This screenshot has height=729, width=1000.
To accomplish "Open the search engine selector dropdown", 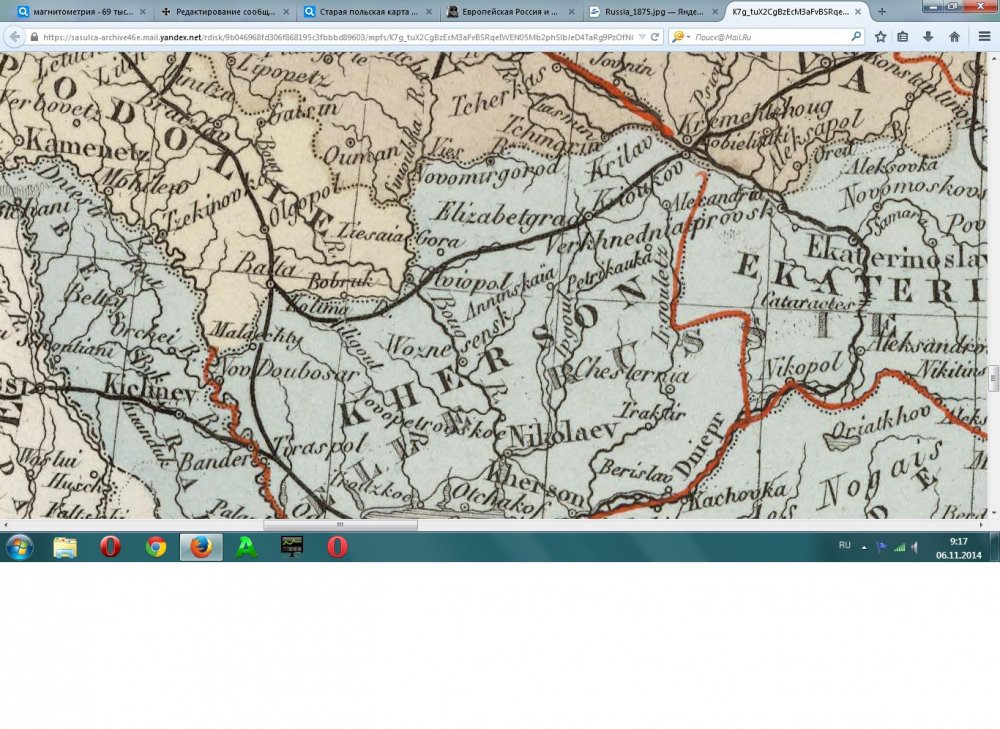I will tap(680, 37).
